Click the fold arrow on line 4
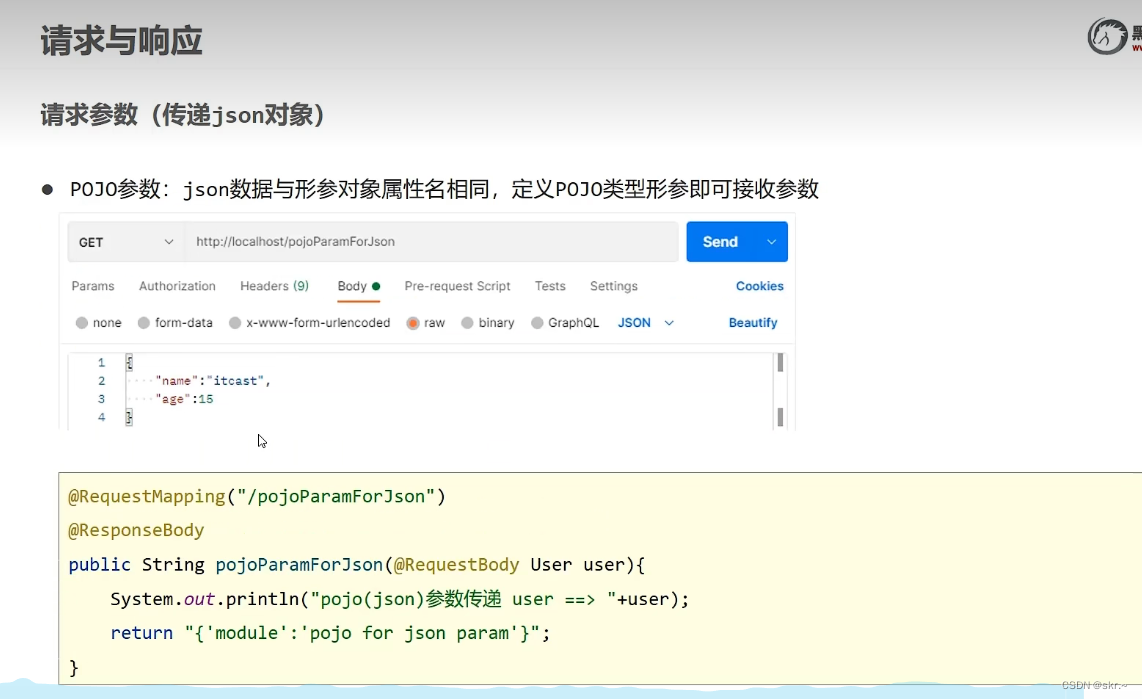This screenshot has width=1142, height=699. (128, 416)
